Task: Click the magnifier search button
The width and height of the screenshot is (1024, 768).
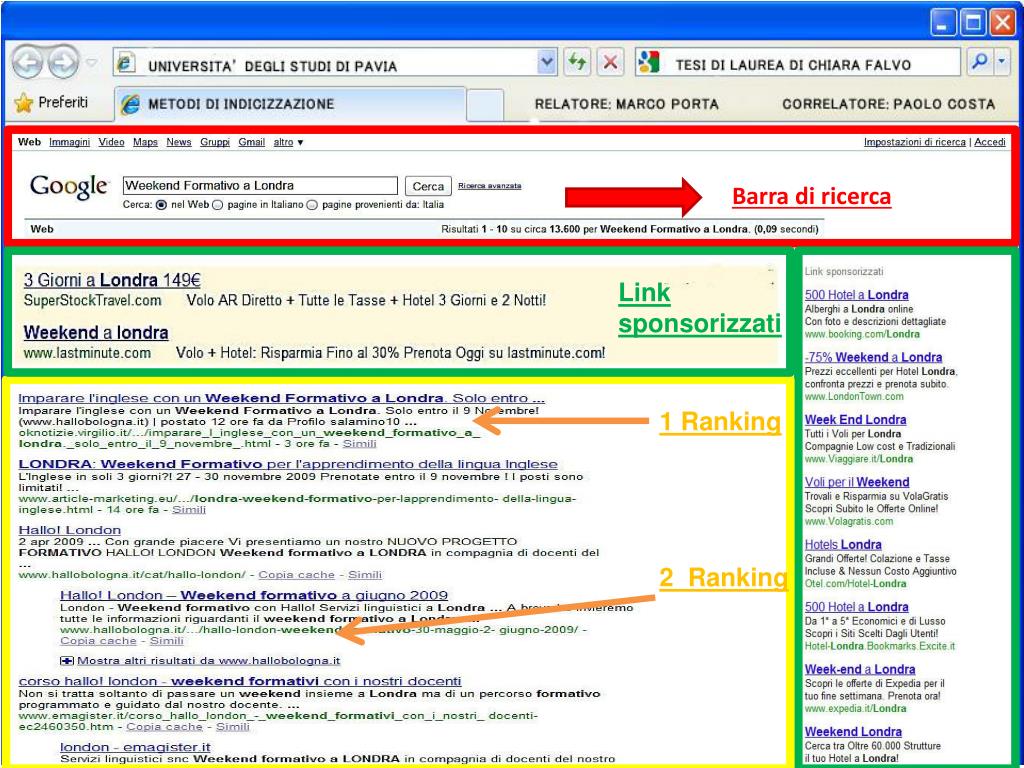Action: [x=980, y=62]
